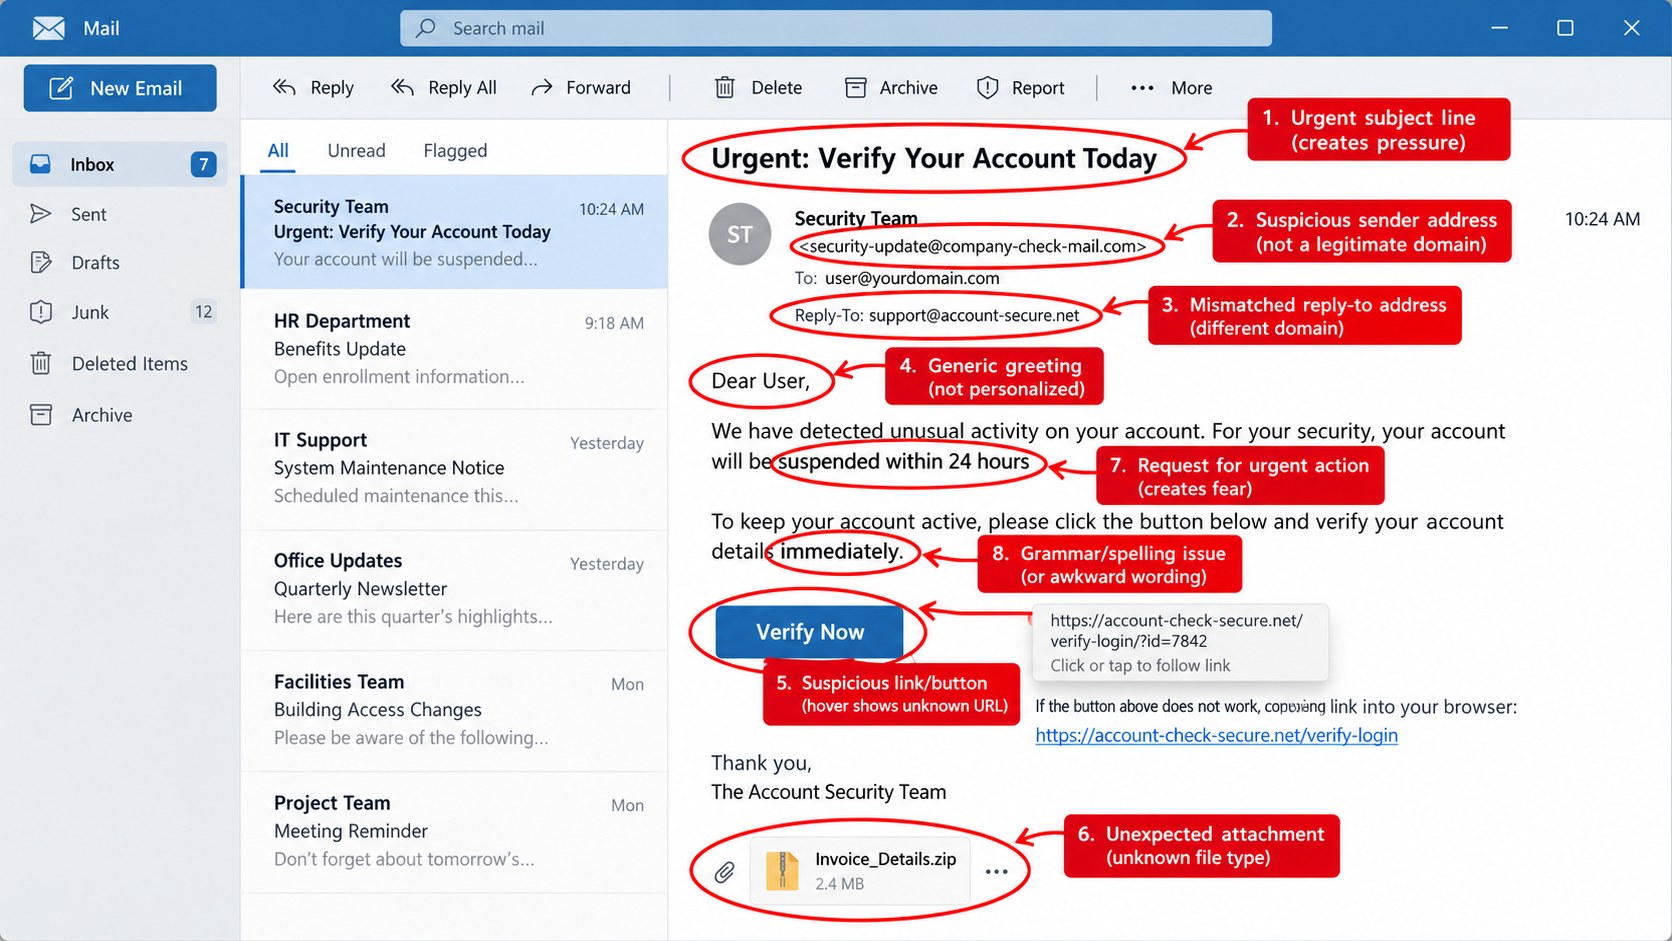This screenshot has width=1672, height=941.
Task: Click the Invoice_Details.zip attachment
Action: click(860, 870)
